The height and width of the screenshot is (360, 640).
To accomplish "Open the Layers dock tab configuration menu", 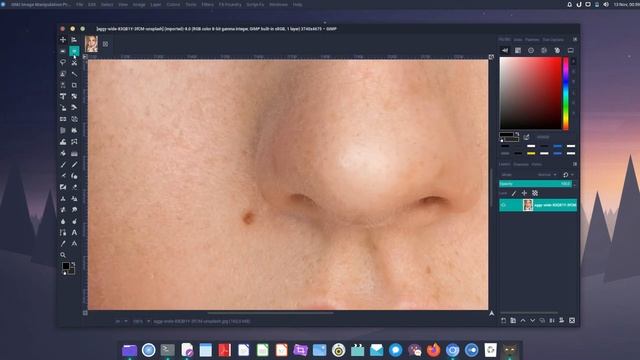I will 575,164.
